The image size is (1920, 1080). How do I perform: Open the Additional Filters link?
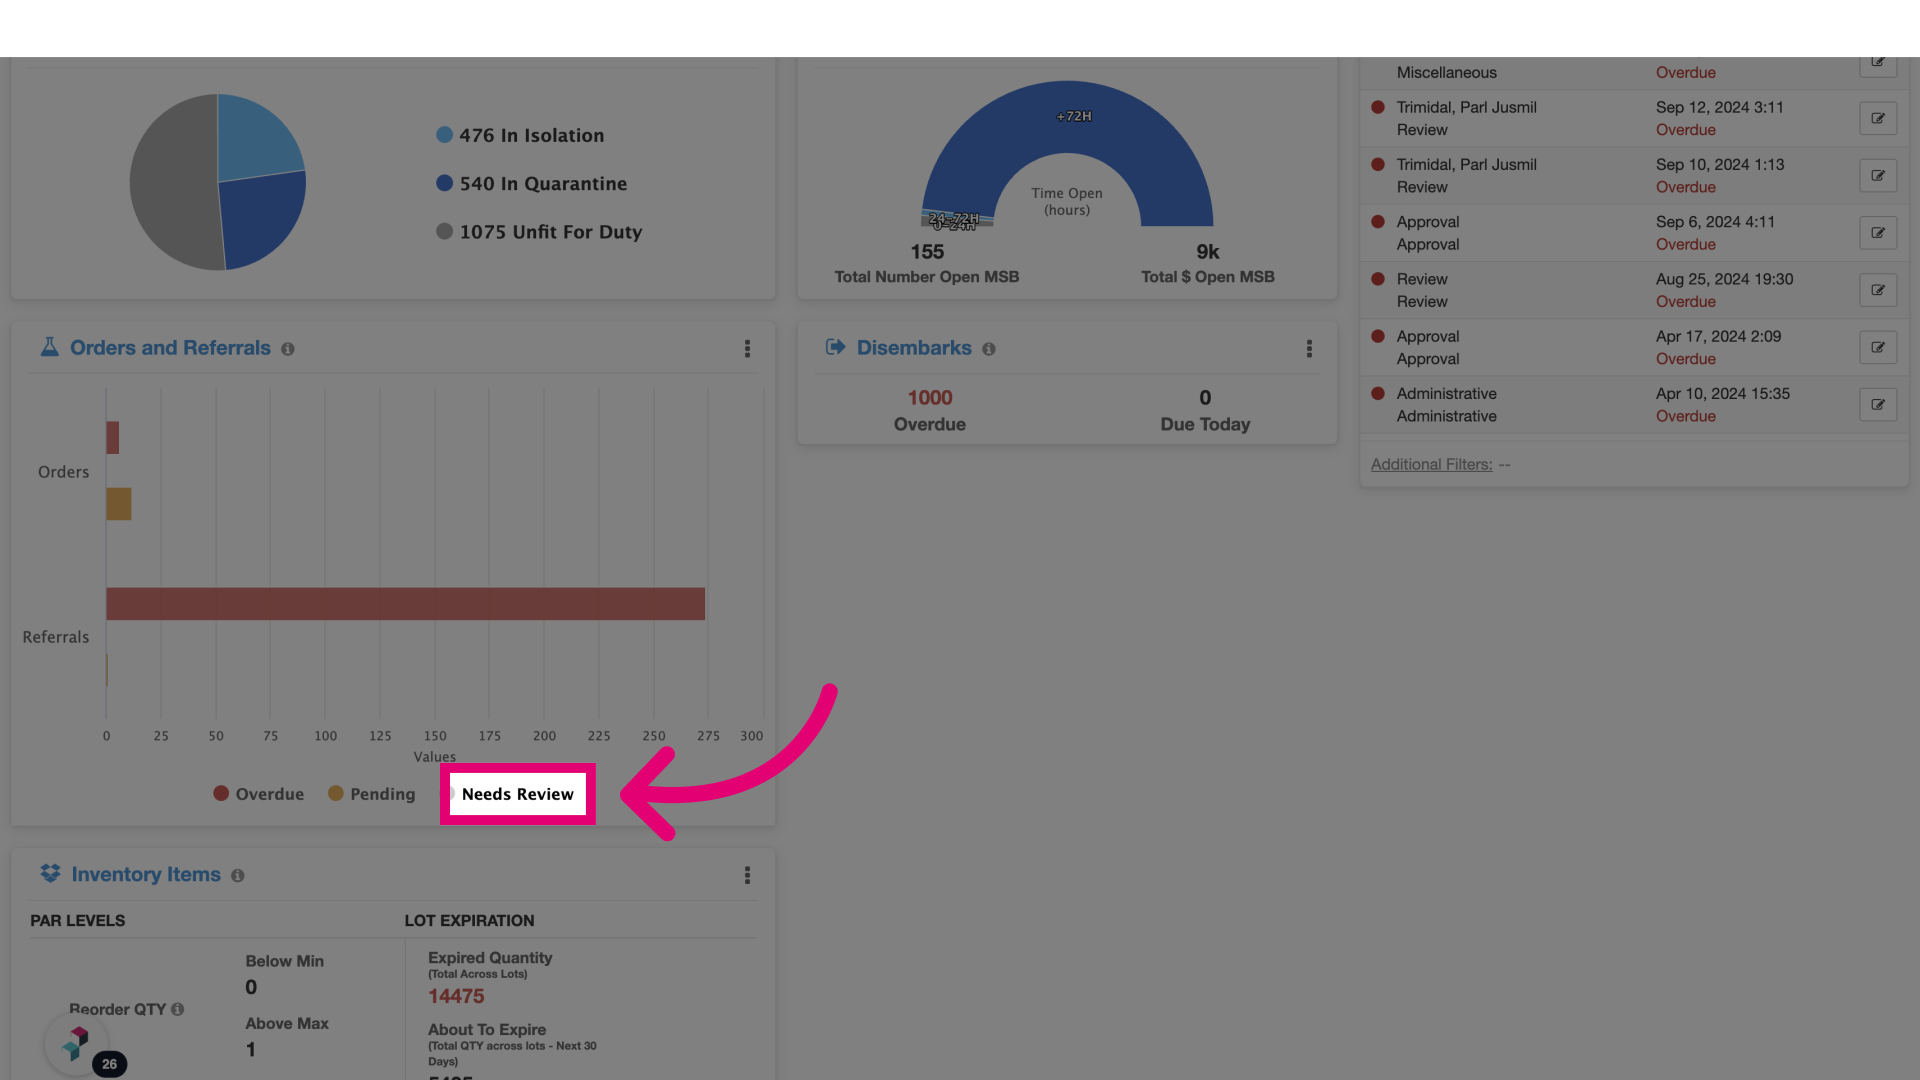coord(1431,464)
